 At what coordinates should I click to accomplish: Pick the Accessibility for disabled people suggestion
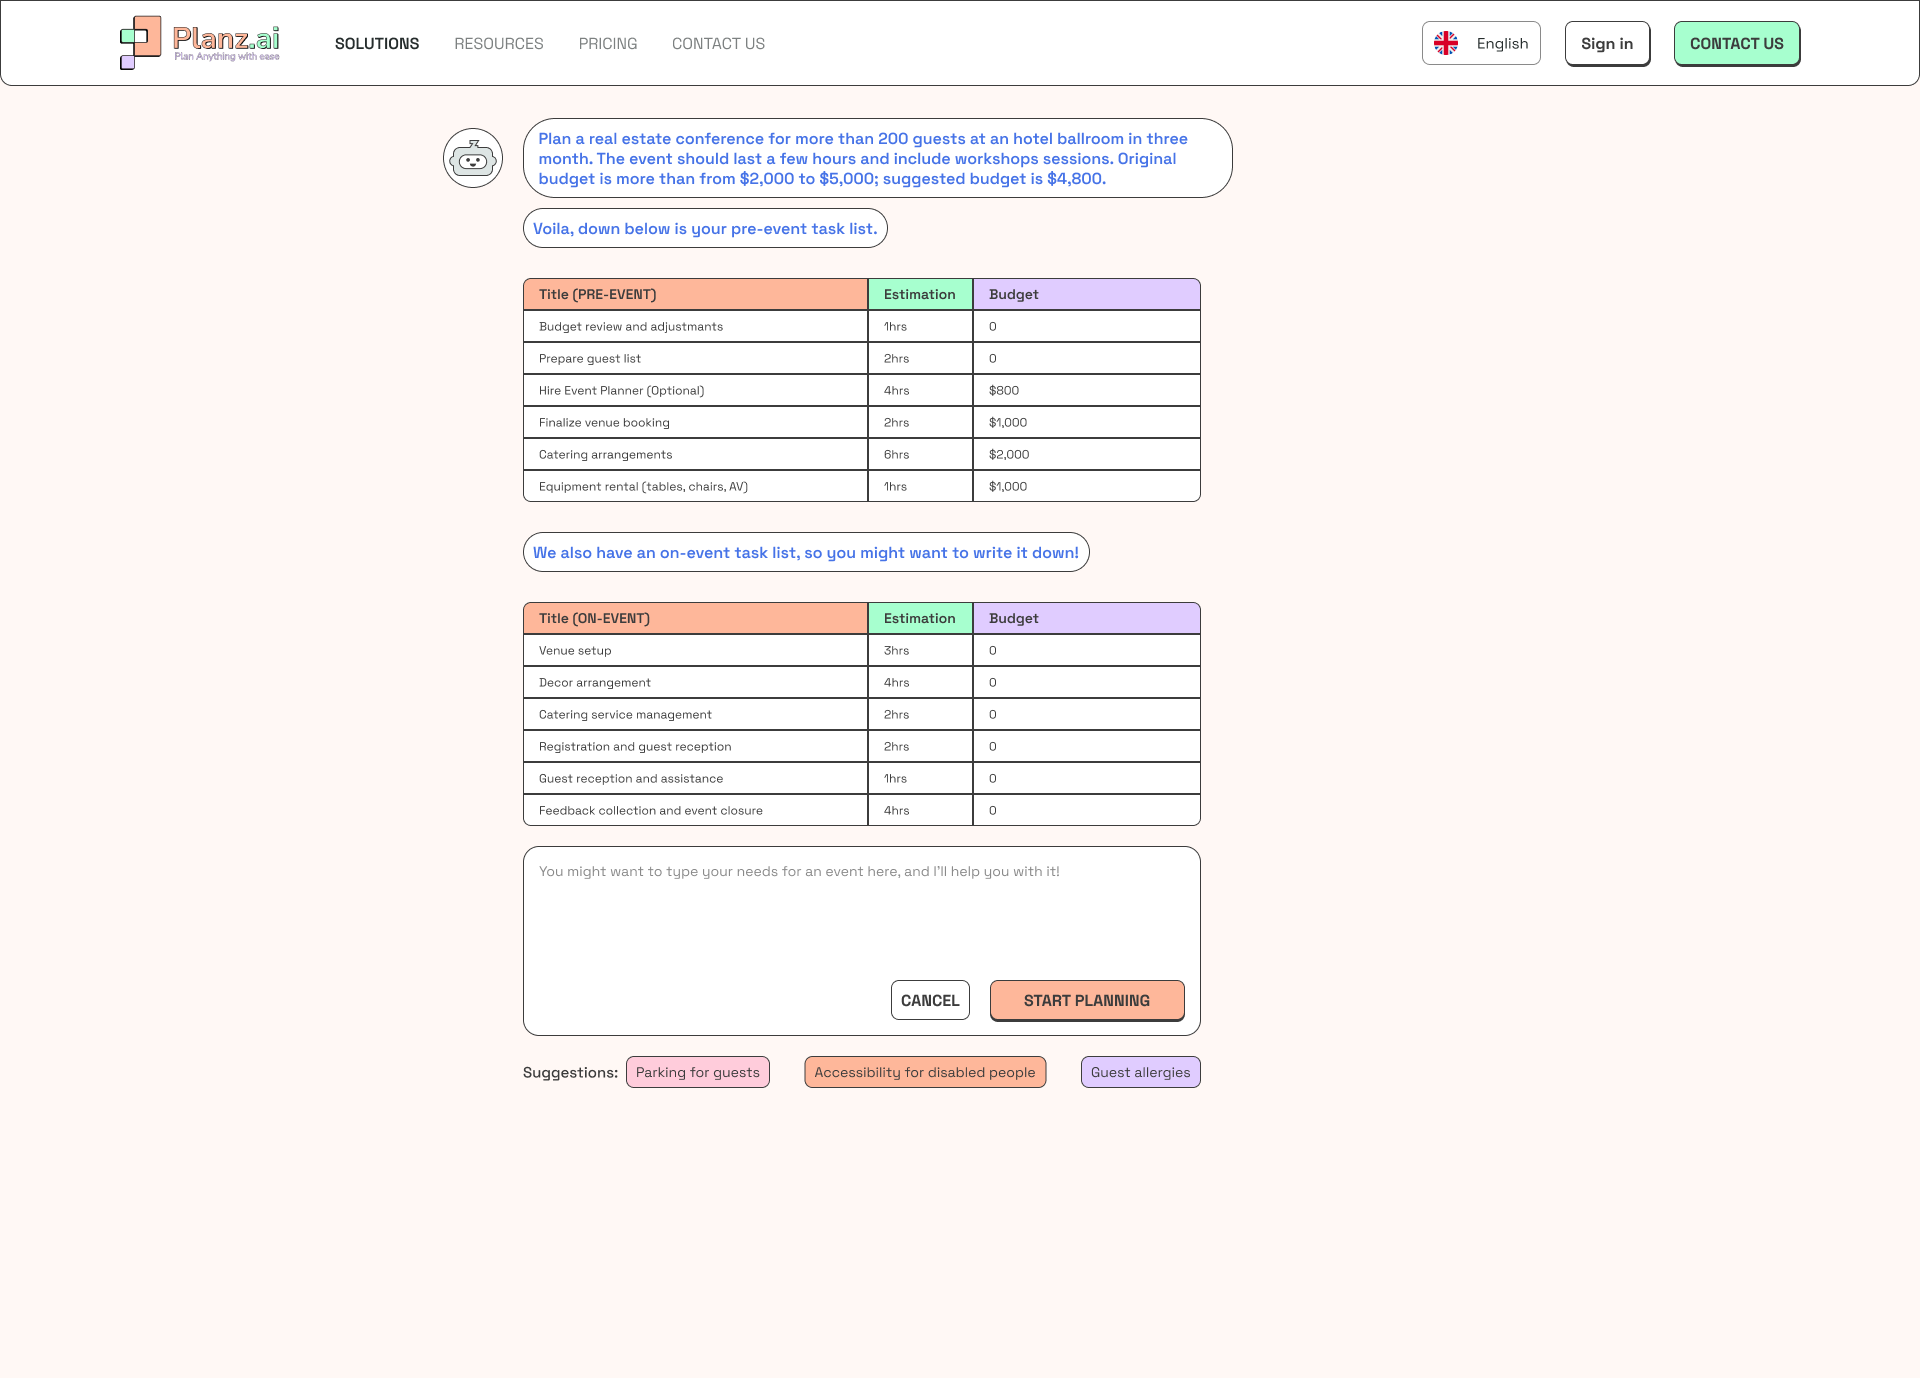[x=925, y=1072]
